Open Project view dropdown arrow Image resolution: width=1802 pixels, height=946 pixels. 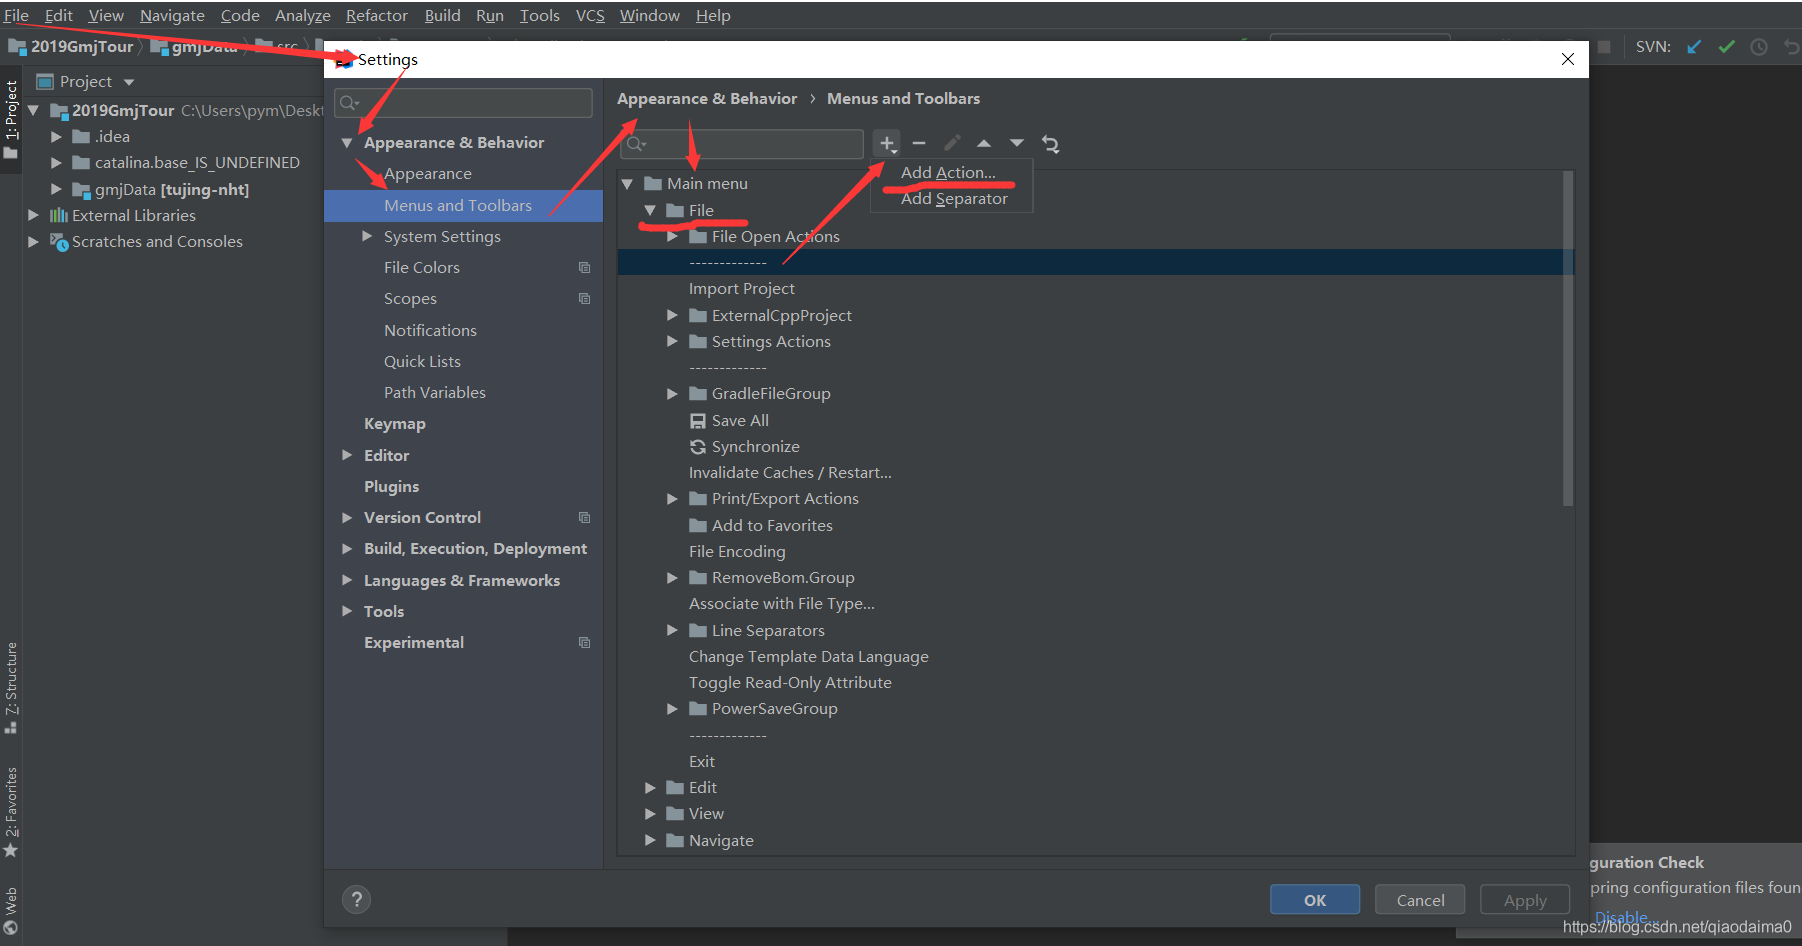tap(128, 82)
